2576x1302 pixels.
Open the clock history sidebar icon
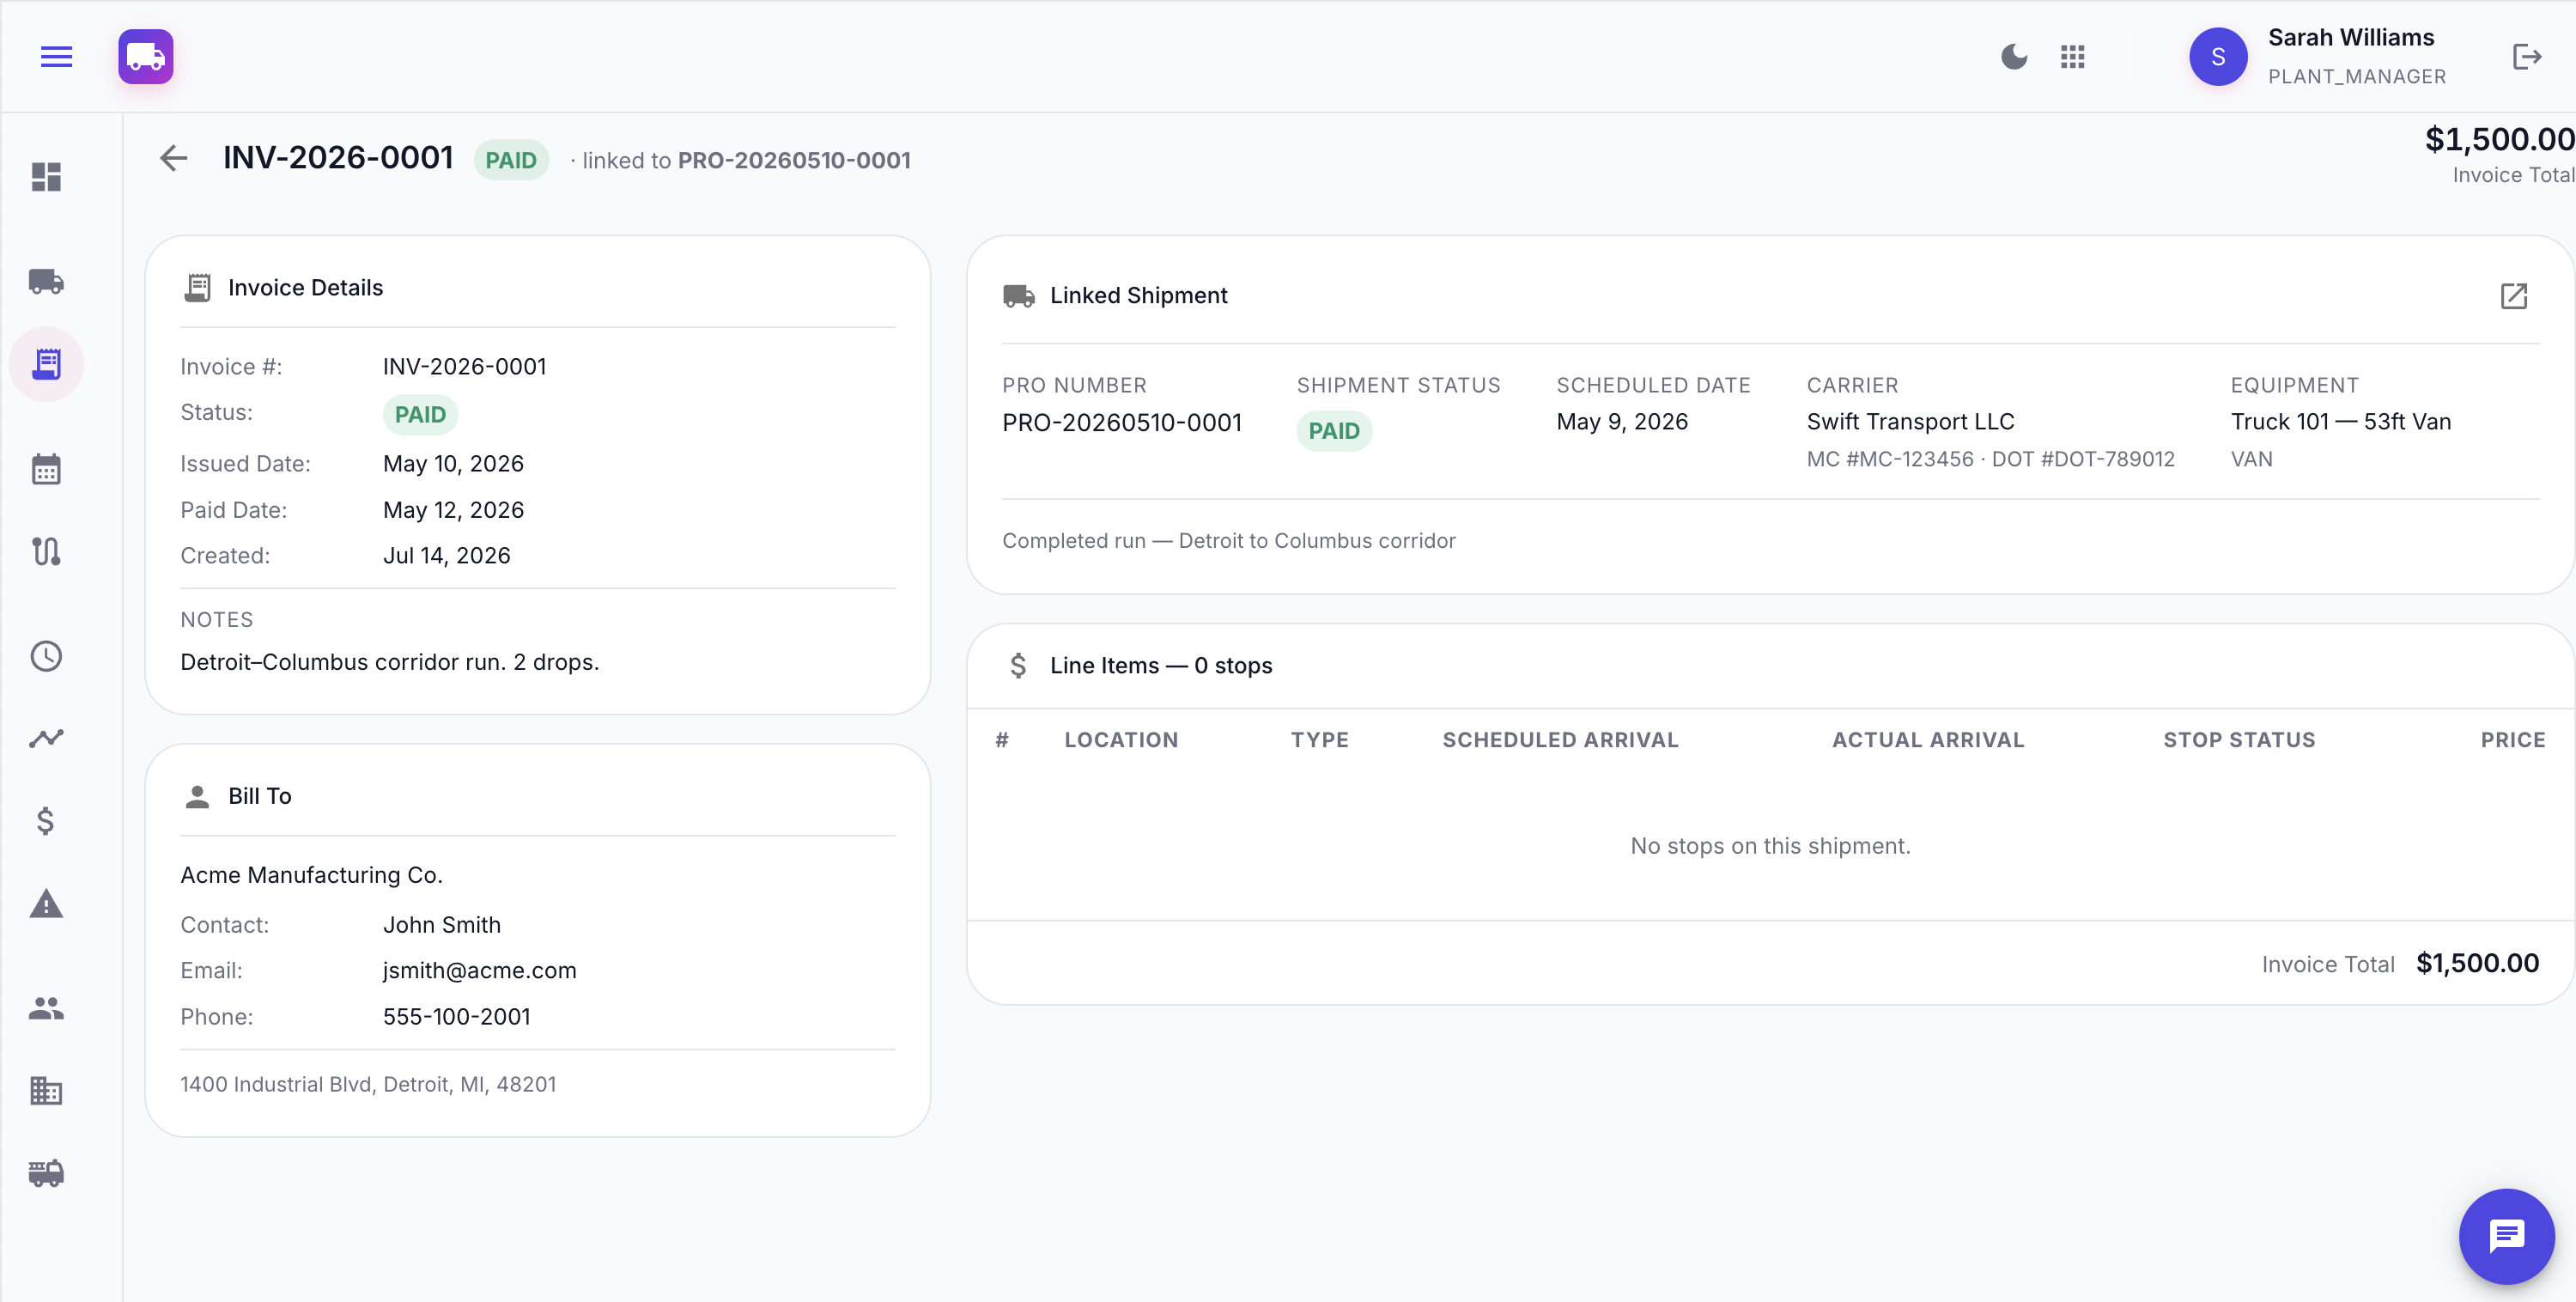click(x=46, y=656)
